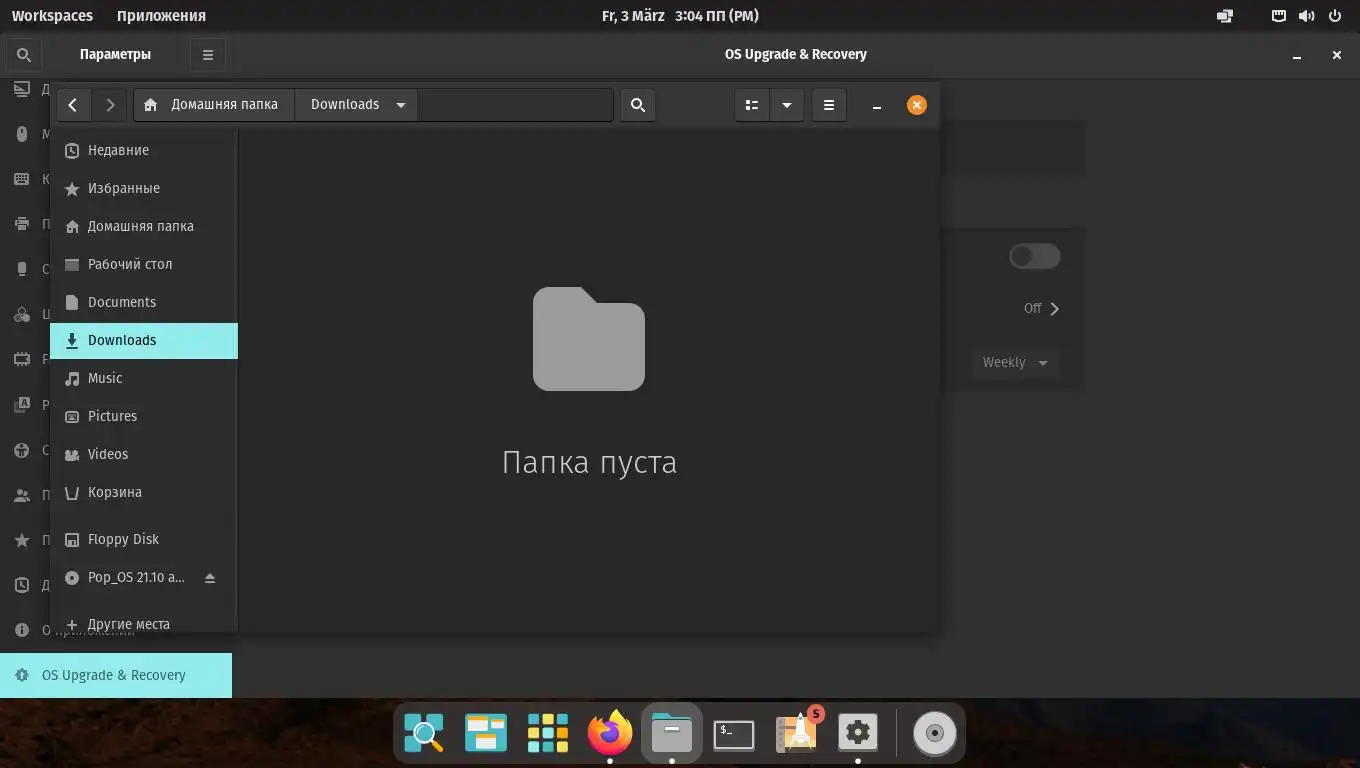Image resolution: width=1360 pixels, height=768 pixels.
Task: Click the file manager search icon
Action: coord(638,105)
